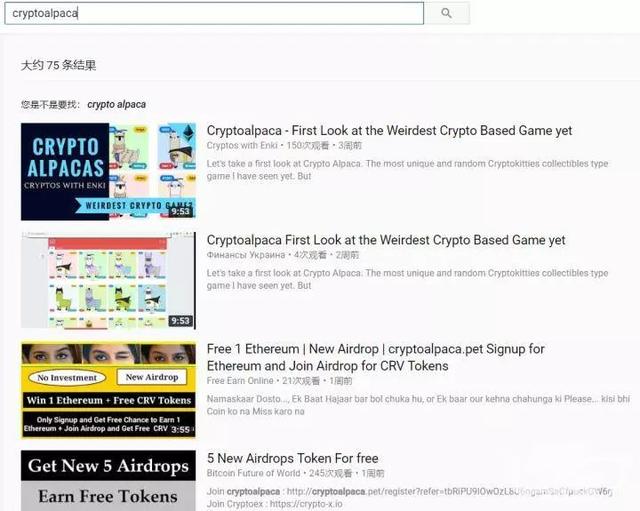Visit the Финансы Украина channel

(246, 255)
